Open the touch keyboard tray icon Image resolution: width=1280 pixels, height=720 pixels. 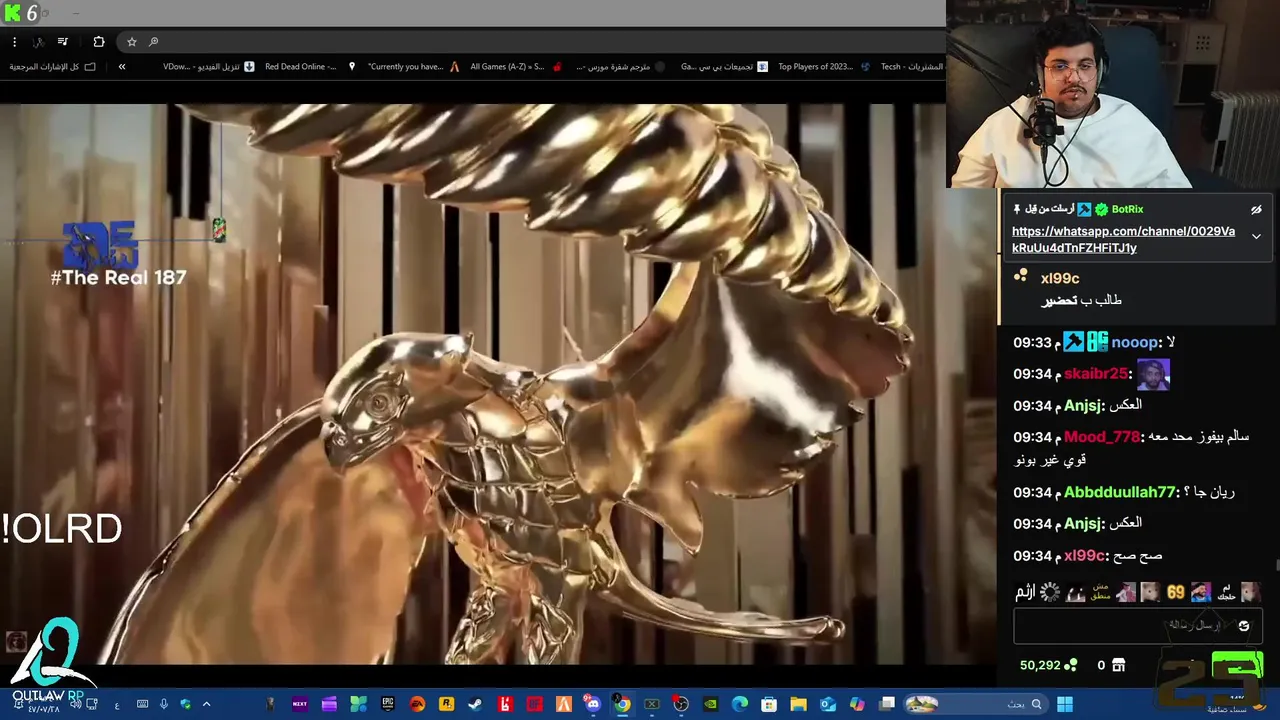tap(142, 704)
